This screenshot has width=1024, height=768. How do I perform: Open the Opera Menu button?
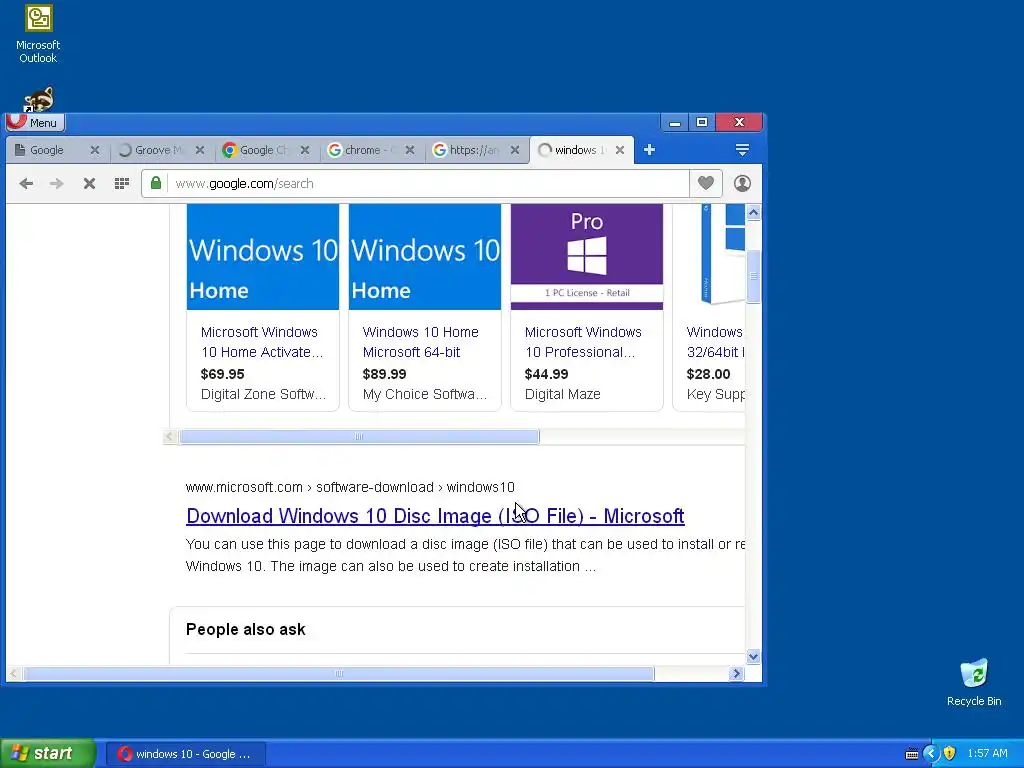tap(35, 122)
